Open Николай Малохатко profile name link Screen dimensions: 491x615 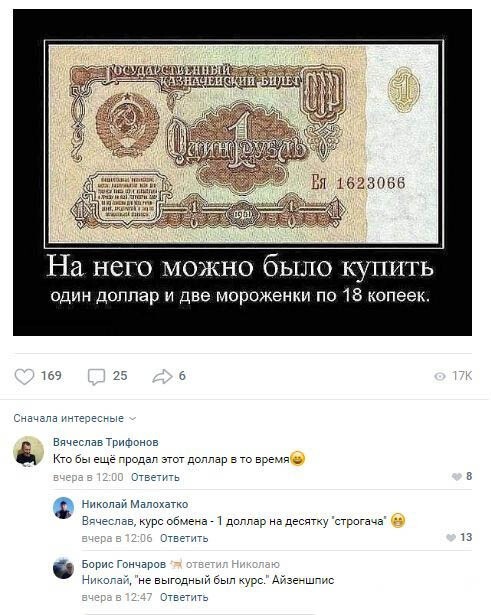click(135, 504)
